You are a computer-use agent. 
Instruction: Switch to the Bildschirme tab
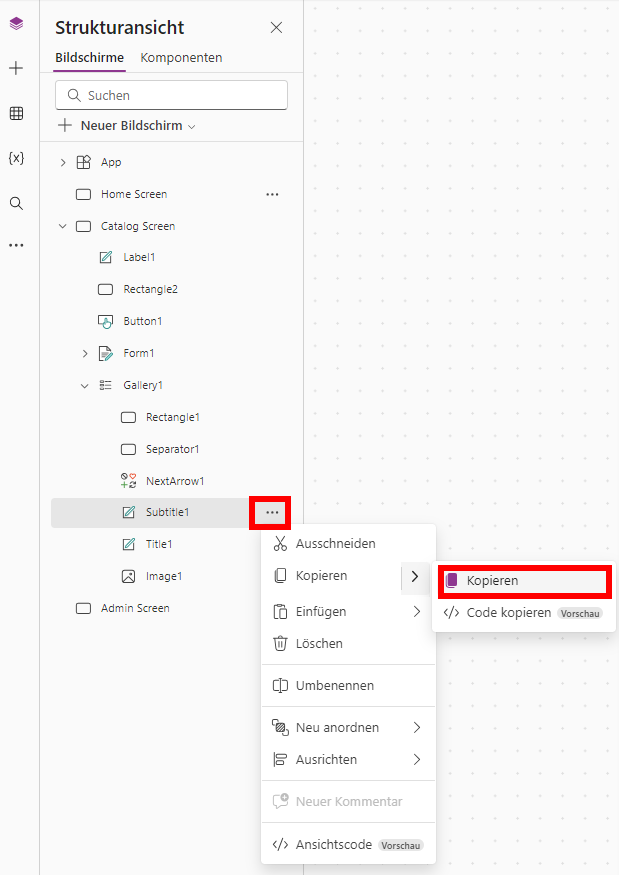(89, 57)
